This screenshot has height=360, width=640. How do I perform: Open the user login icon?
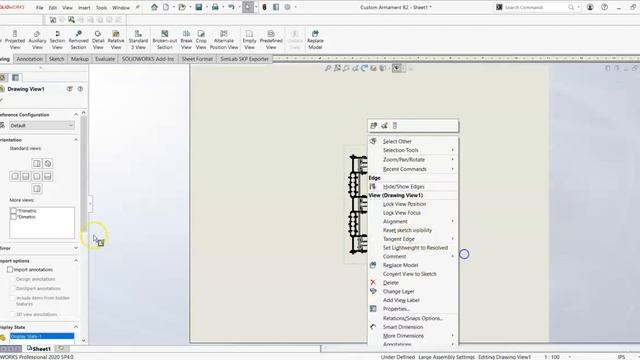pos(590,7)
